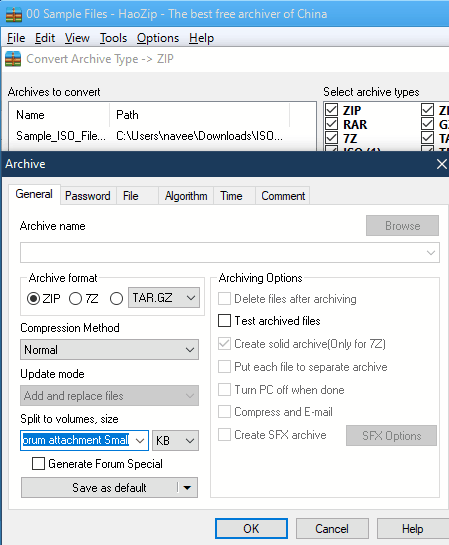Screen dimensions: 449x545
Task: Expand the split volume size dropdown arrow
Action: click(x=140, y=441)
